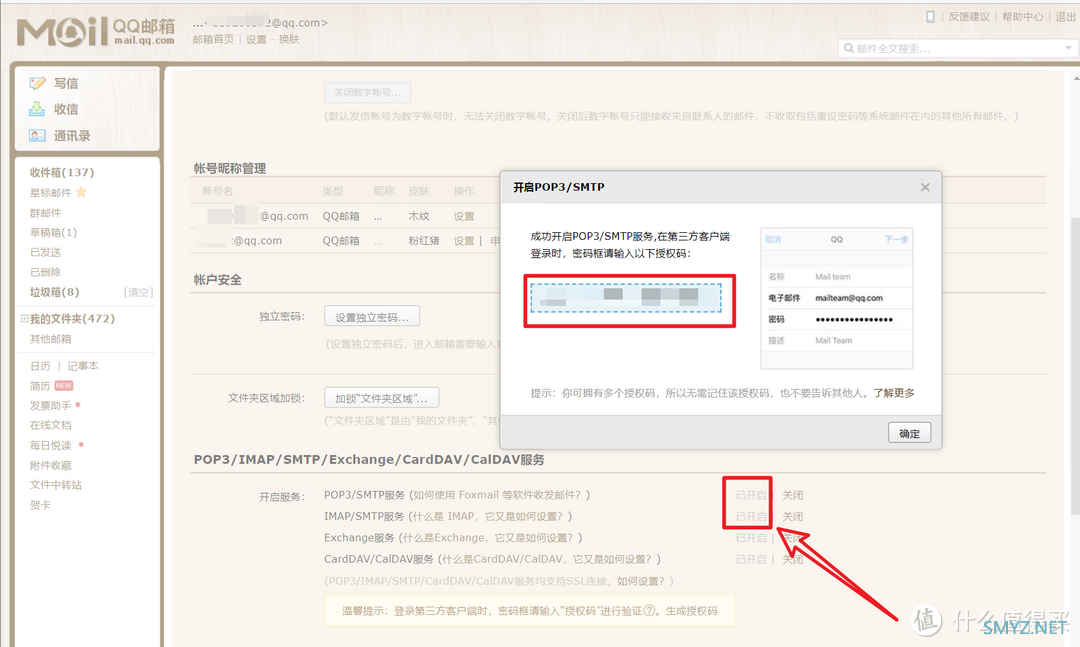Open 日历 in sidebar
This screenshot has width=1080, height=647.
click(x=40, y=366)
